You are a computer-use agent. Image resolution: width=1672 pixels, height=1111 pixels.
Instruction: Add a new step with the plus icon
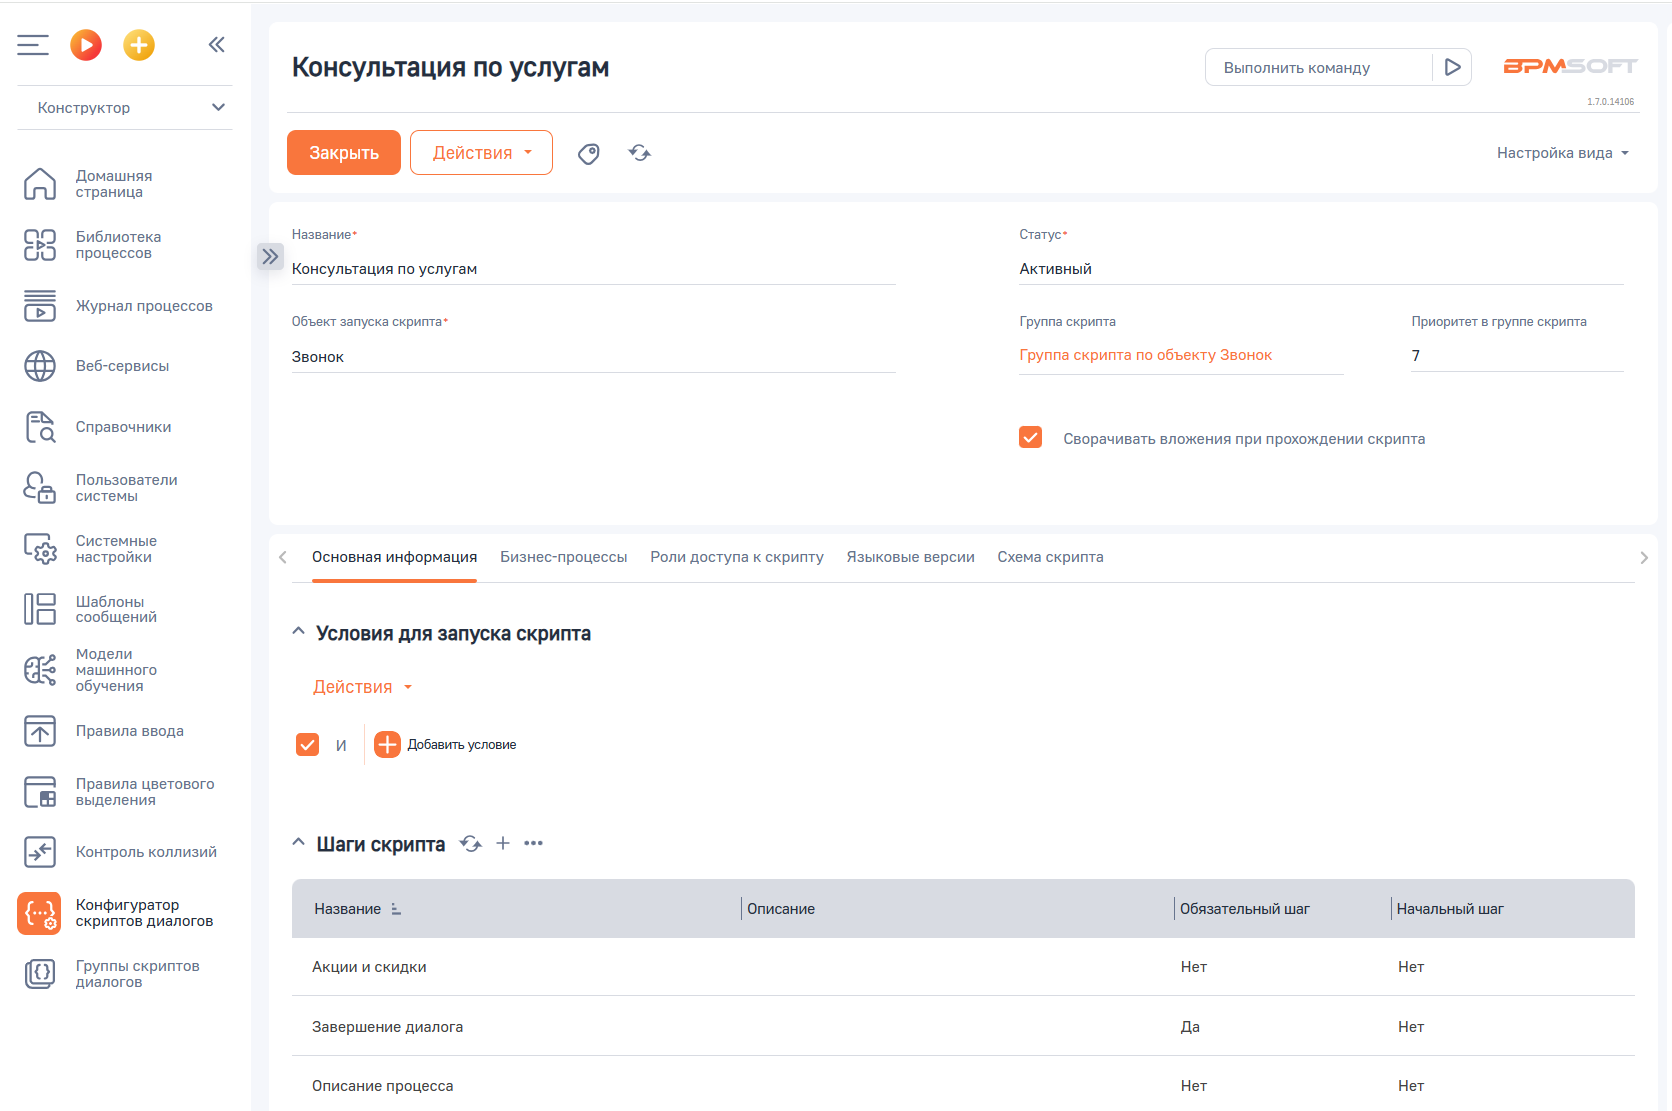[x=503, y=844]
